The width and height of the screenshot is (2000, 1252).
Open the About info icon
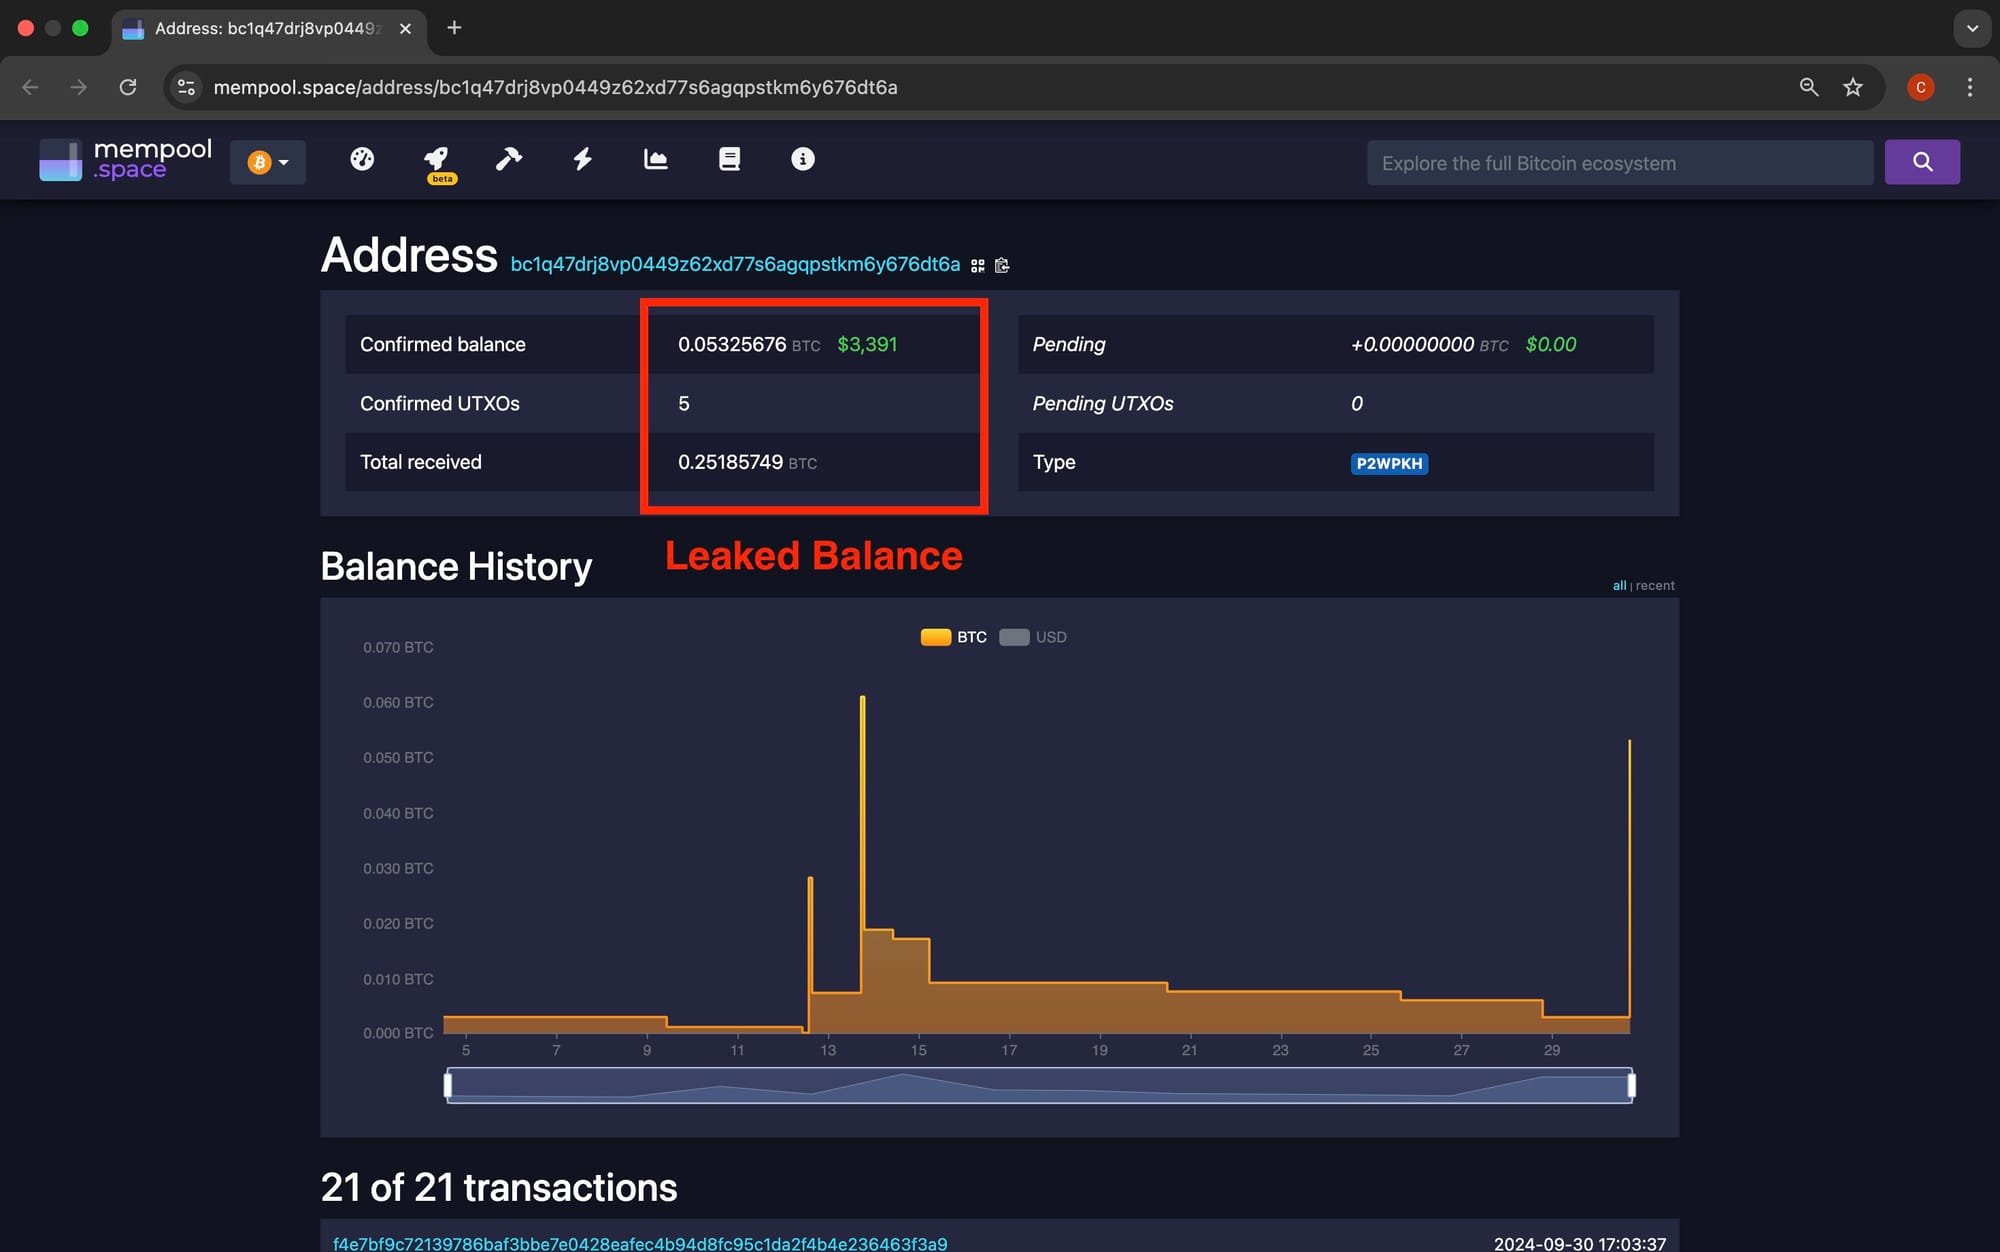(803, 159)
